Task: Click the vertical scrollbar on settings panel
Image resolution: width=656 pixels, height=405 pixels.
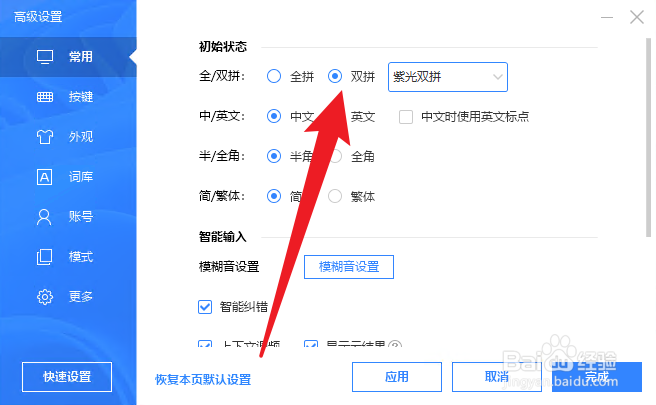Action: 648,138
